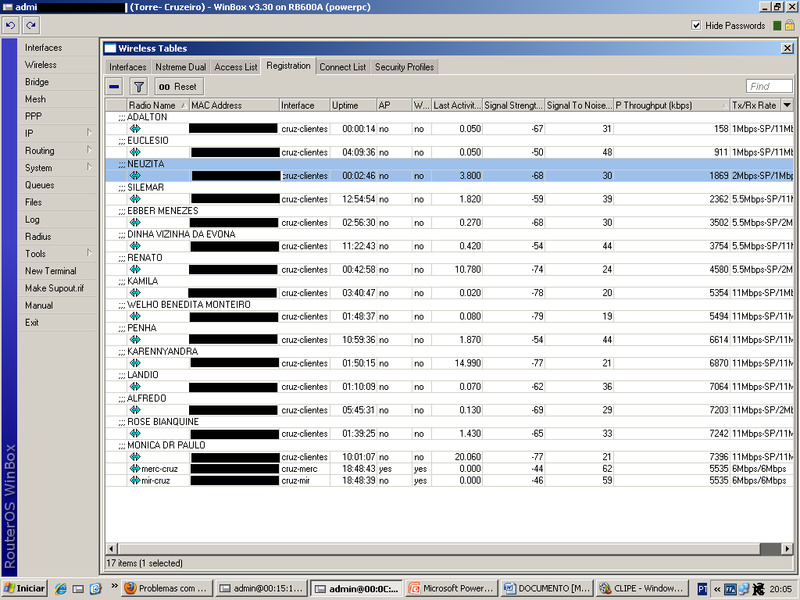800x600 pixels.
Task: Expand hidden quick launch icons chevron
Action: tap(114, 586)
